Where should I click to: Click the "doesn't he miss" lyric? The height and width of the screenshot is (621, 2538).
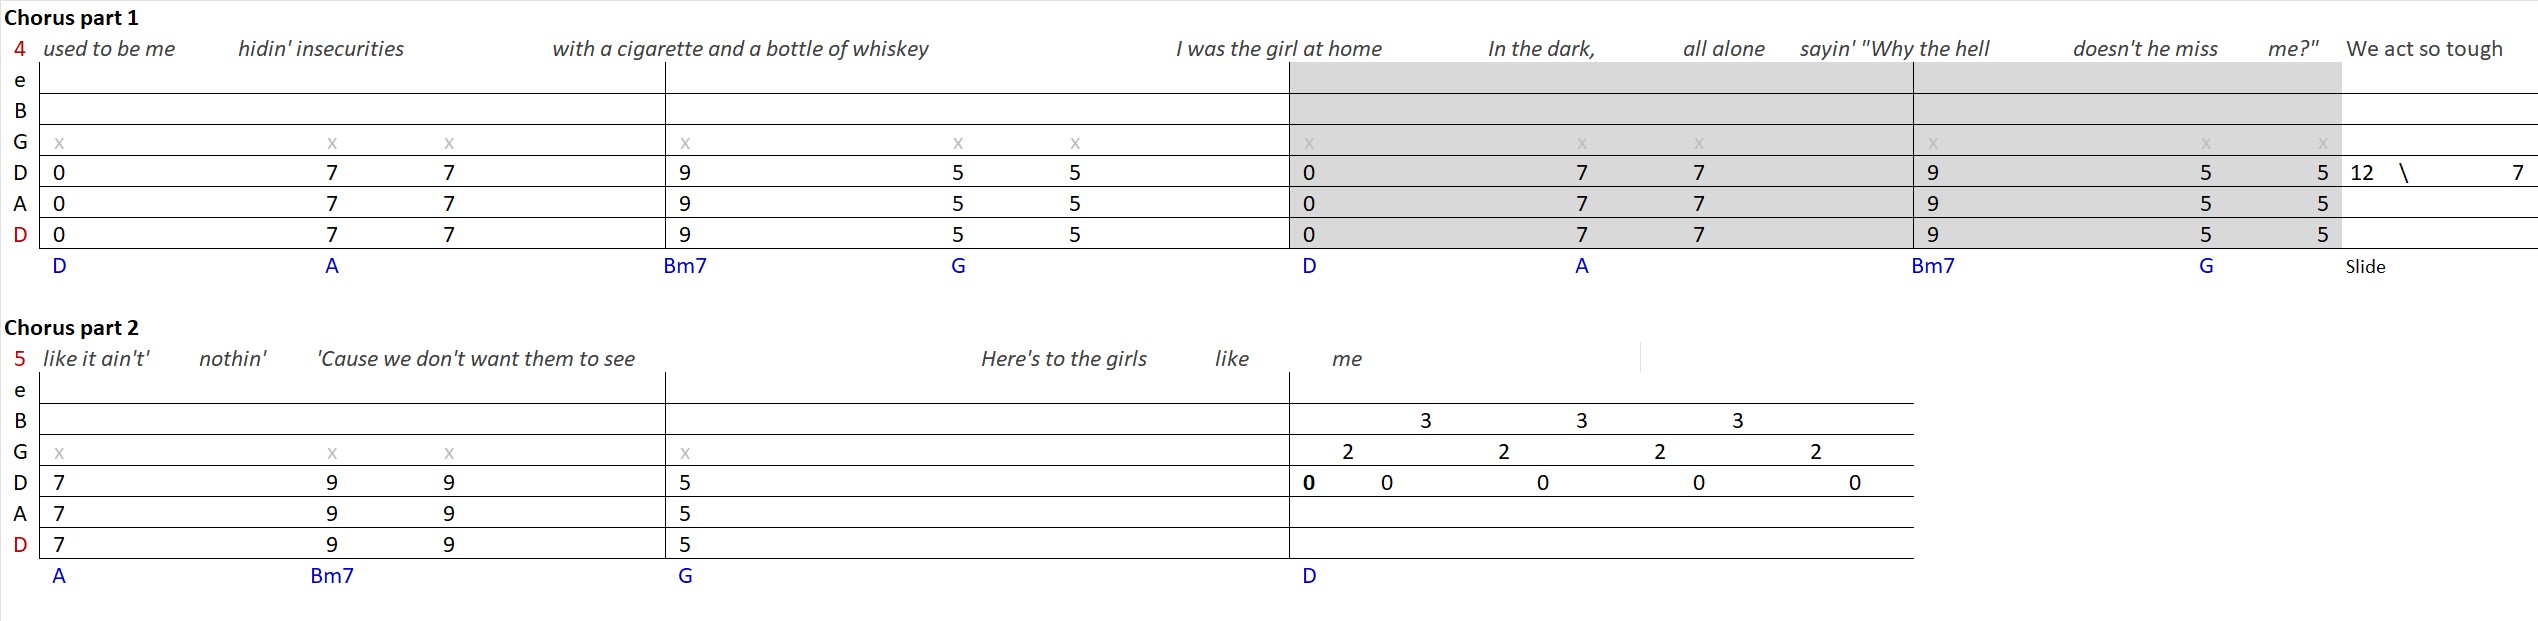(x=2145, y=49)
